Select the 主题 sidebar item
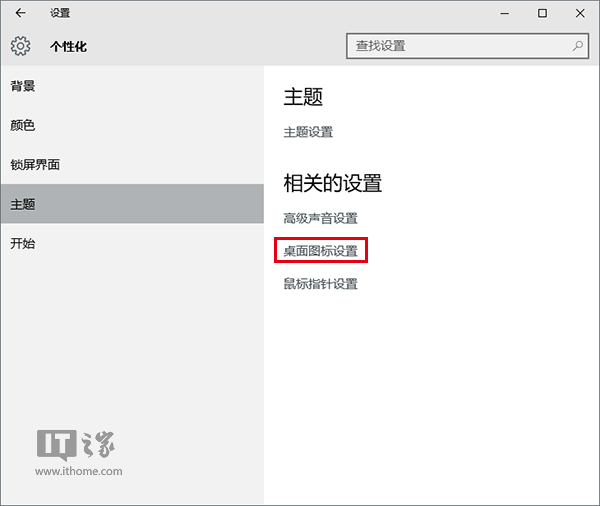600x506 pixels. pos(132,204)
